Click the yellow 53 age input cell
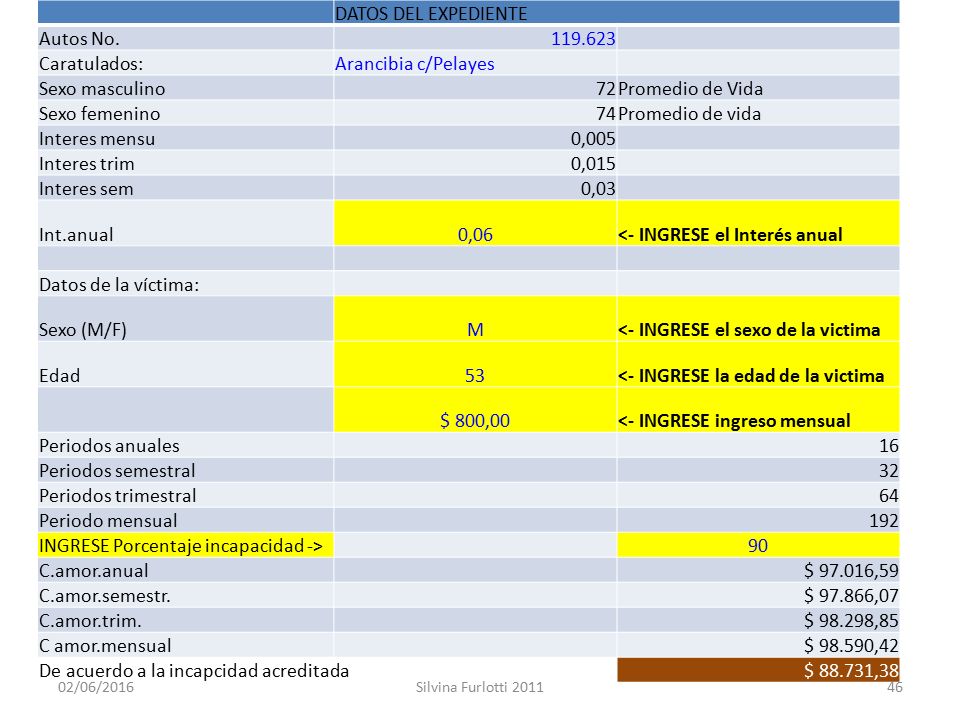The height and width of the screenshot is (720, 960). 475,364
